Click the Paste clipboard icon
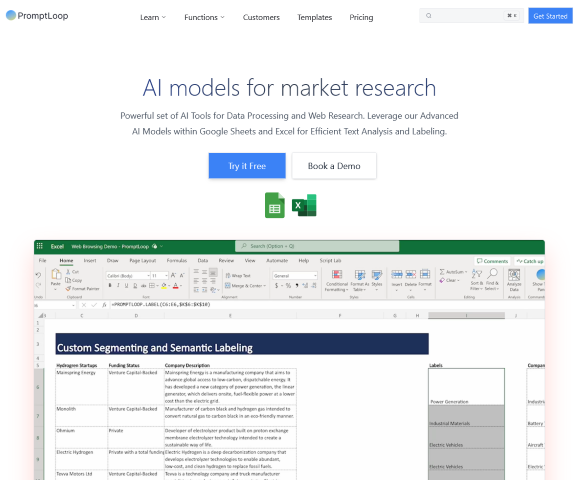The image size is (579, 480). pyautogui.click(x=56, y=274)
